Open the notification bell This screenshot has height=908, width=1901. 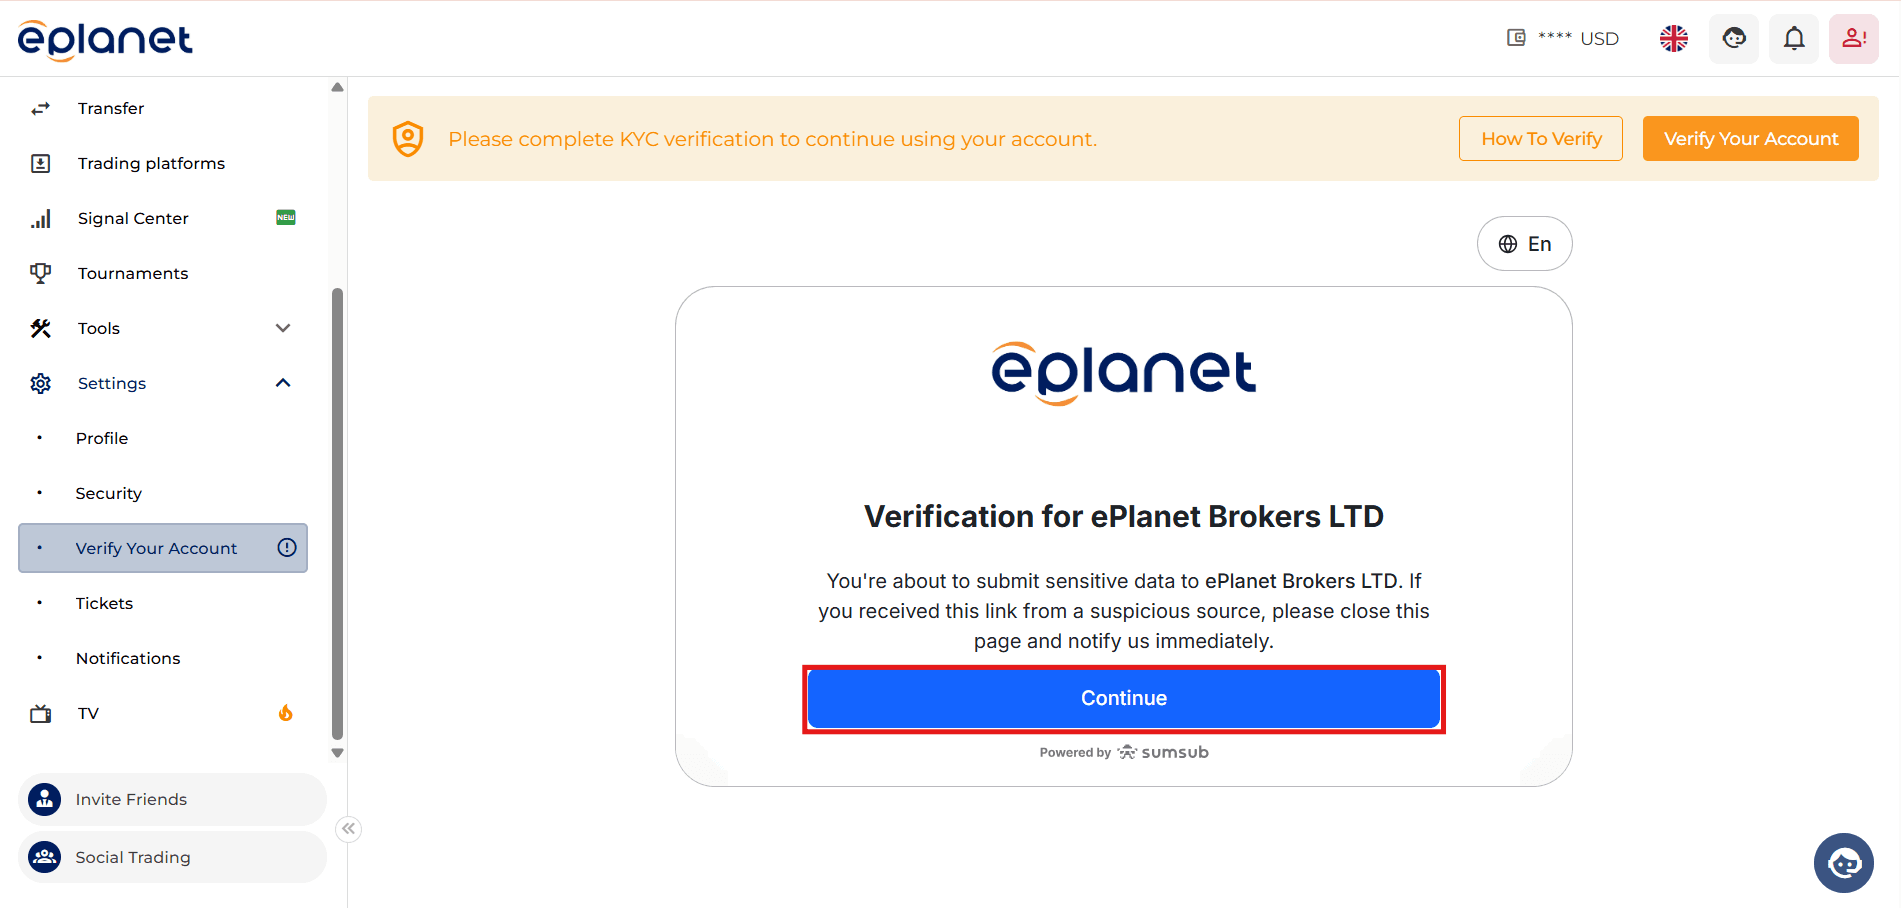pyautogui.click(x=1793, y=38)
